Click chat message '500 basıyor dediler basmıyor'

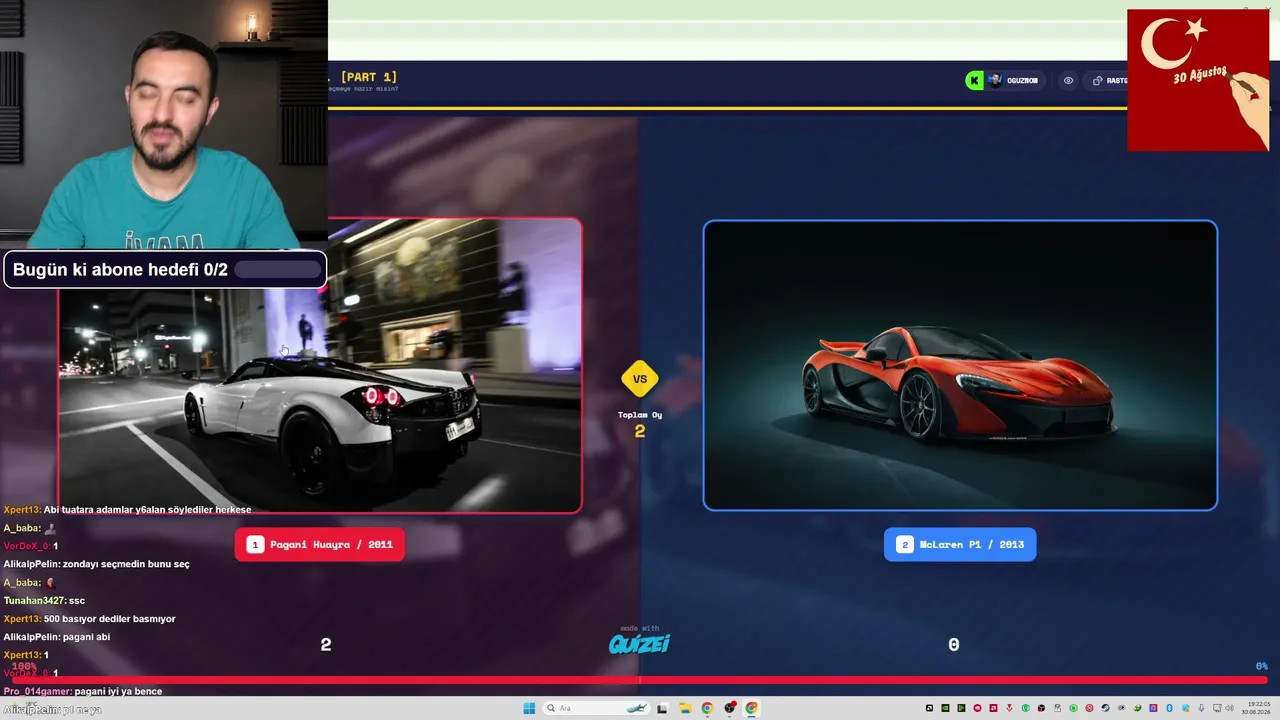(110, 619)
